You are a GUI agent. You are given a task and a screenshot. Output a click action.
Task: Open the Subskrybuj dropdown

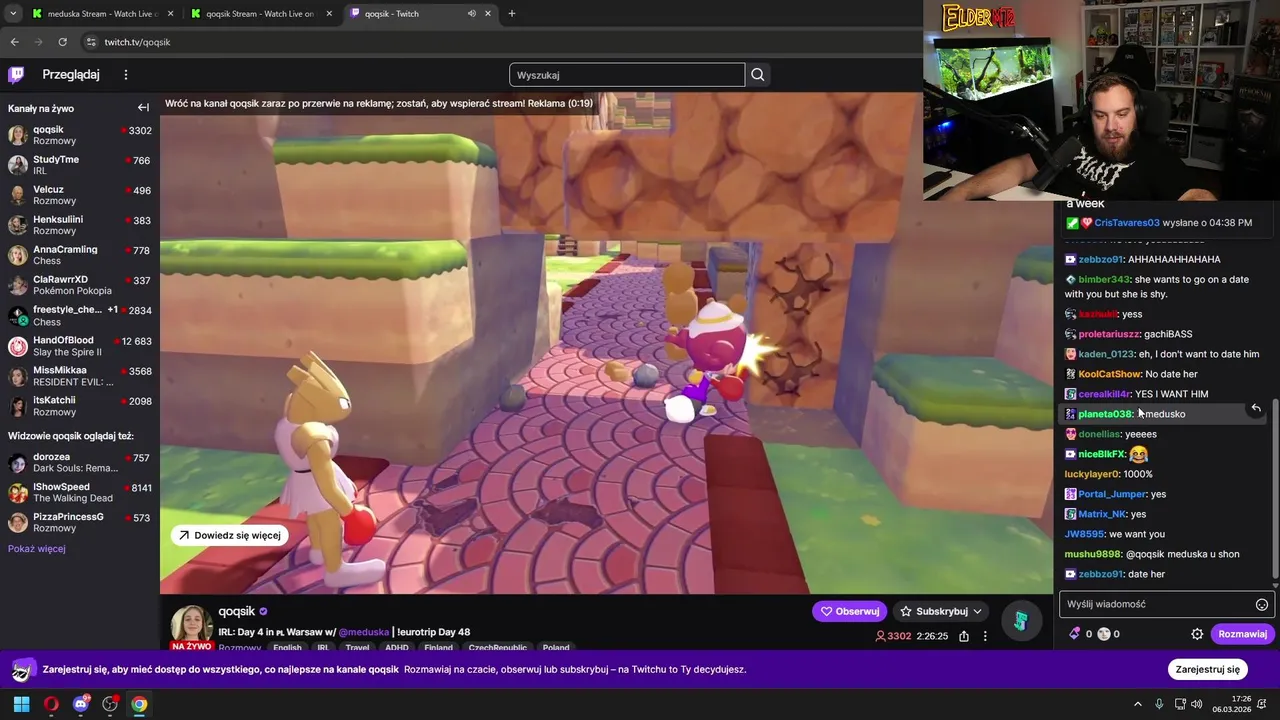941,611
